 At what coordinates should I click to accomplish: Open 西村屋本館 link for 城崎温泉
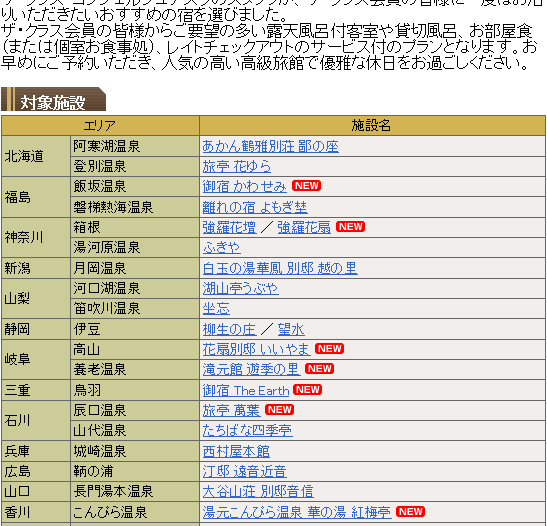pos(236,451)
